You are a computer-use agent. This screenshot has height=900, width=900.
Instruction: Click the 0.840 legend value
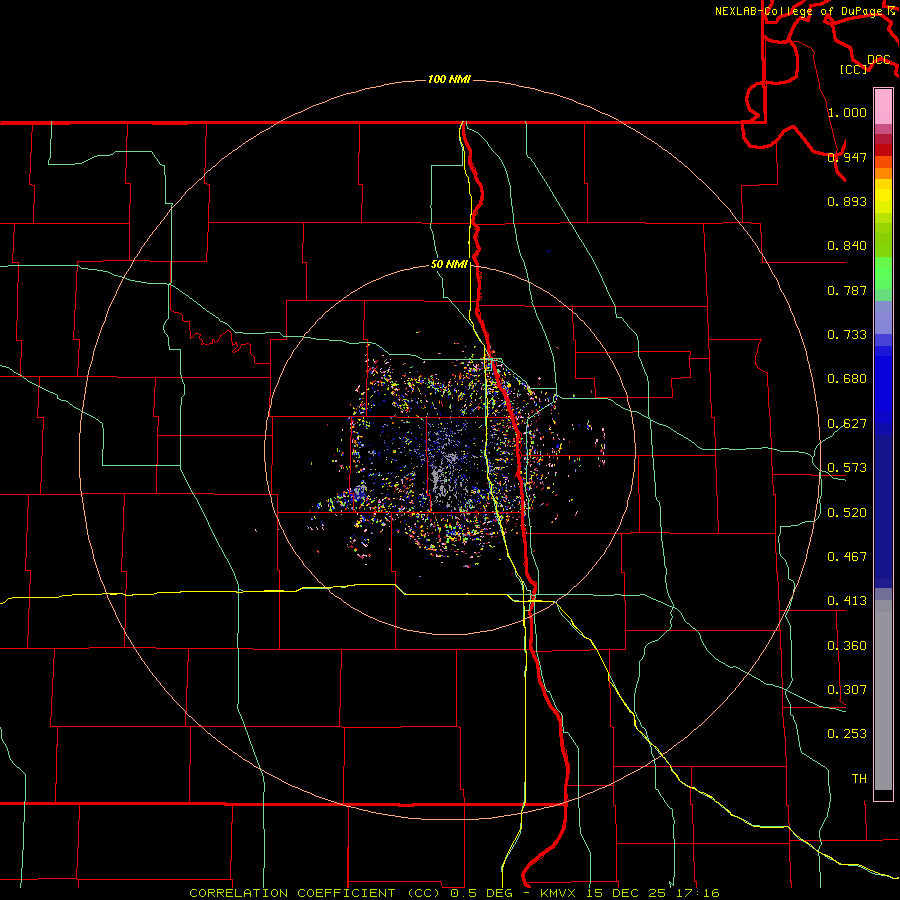tap(847, 246)
